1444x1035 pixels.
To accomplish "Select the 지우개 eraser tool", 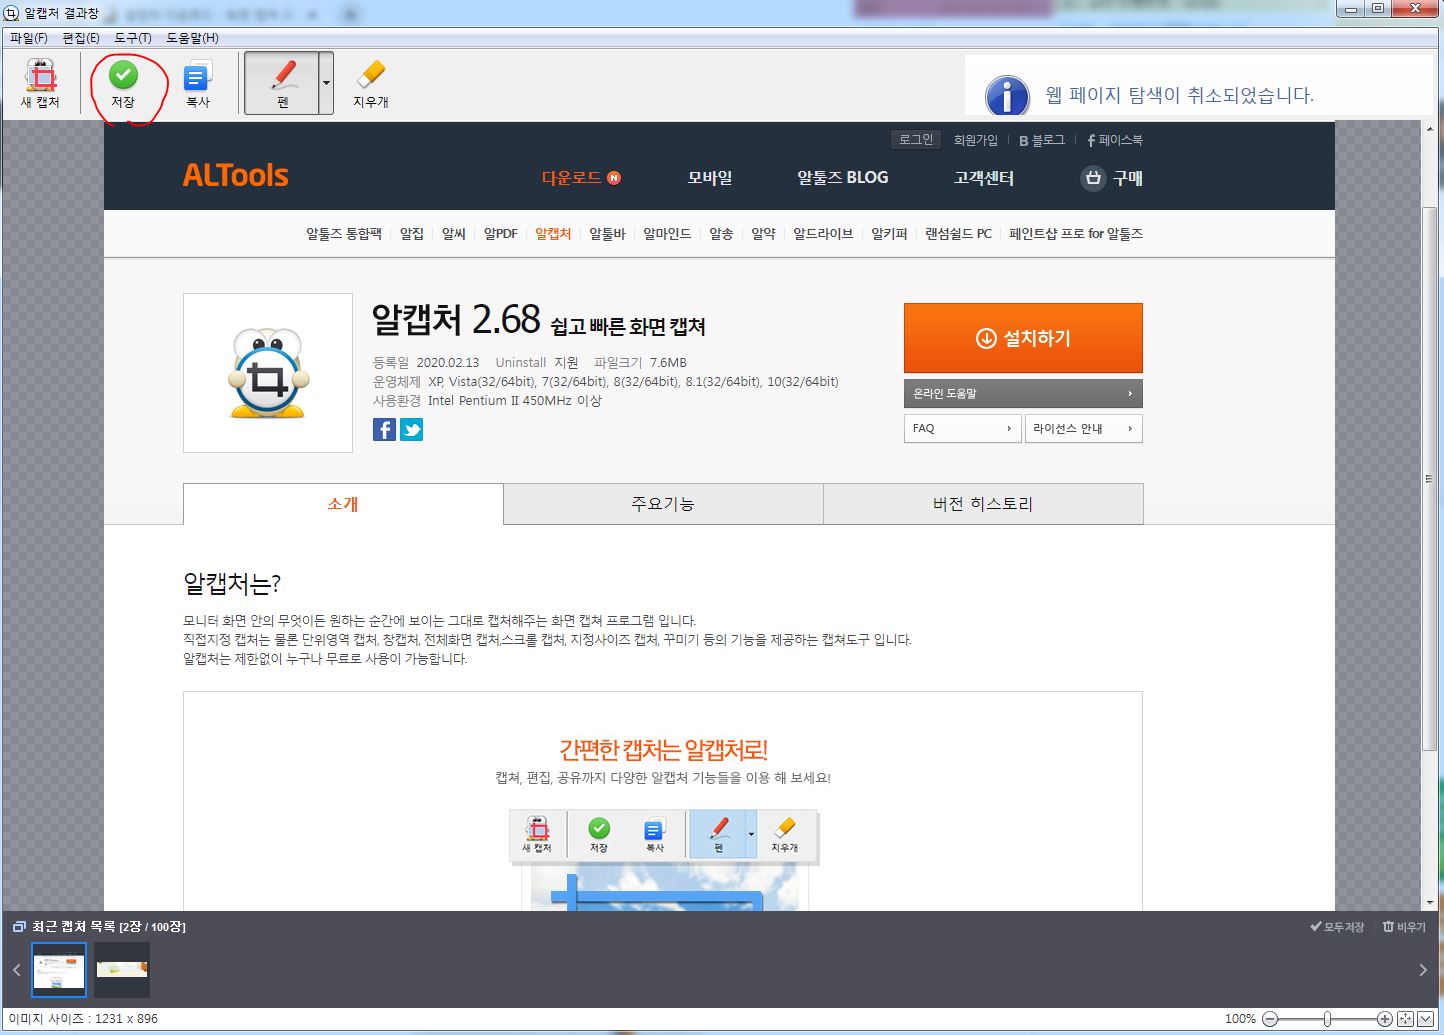I will [370, 83].
